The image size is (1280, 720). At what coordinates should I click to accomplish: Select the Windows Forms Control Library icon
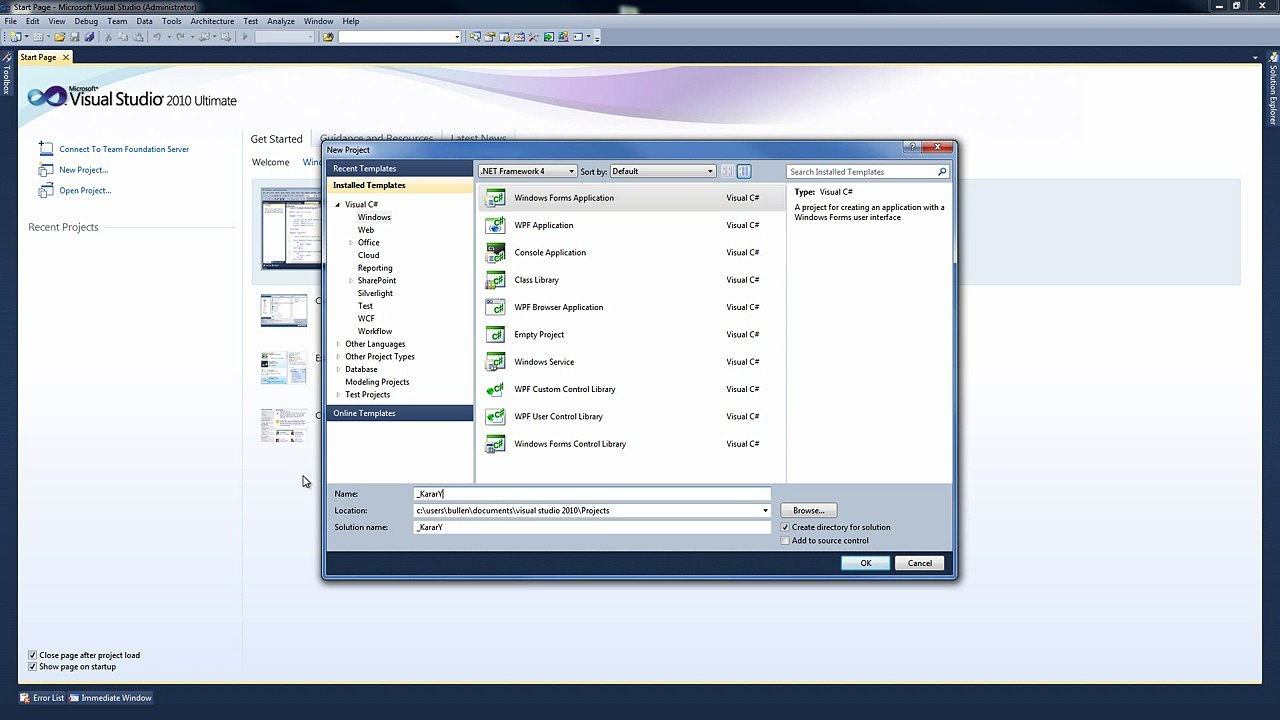tap(495, 444)
